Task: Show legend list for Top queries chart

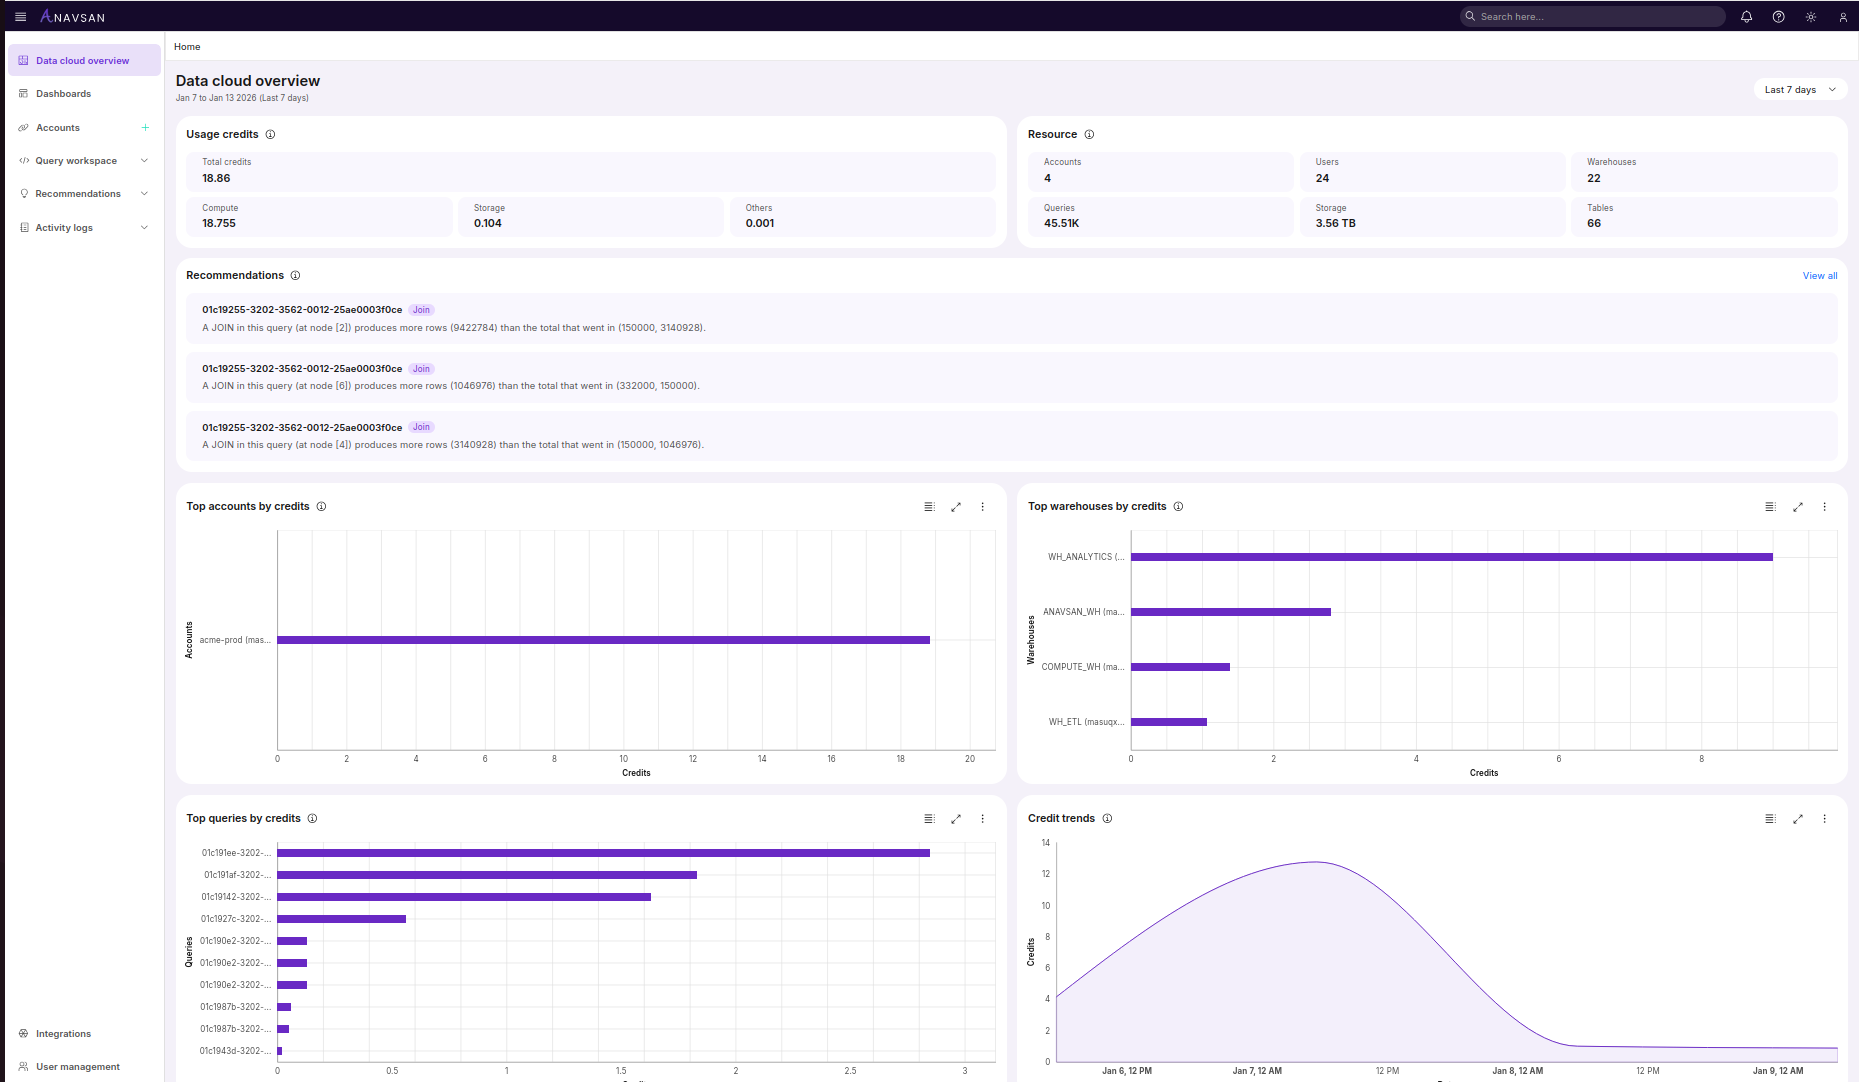Action: point(929,819)
